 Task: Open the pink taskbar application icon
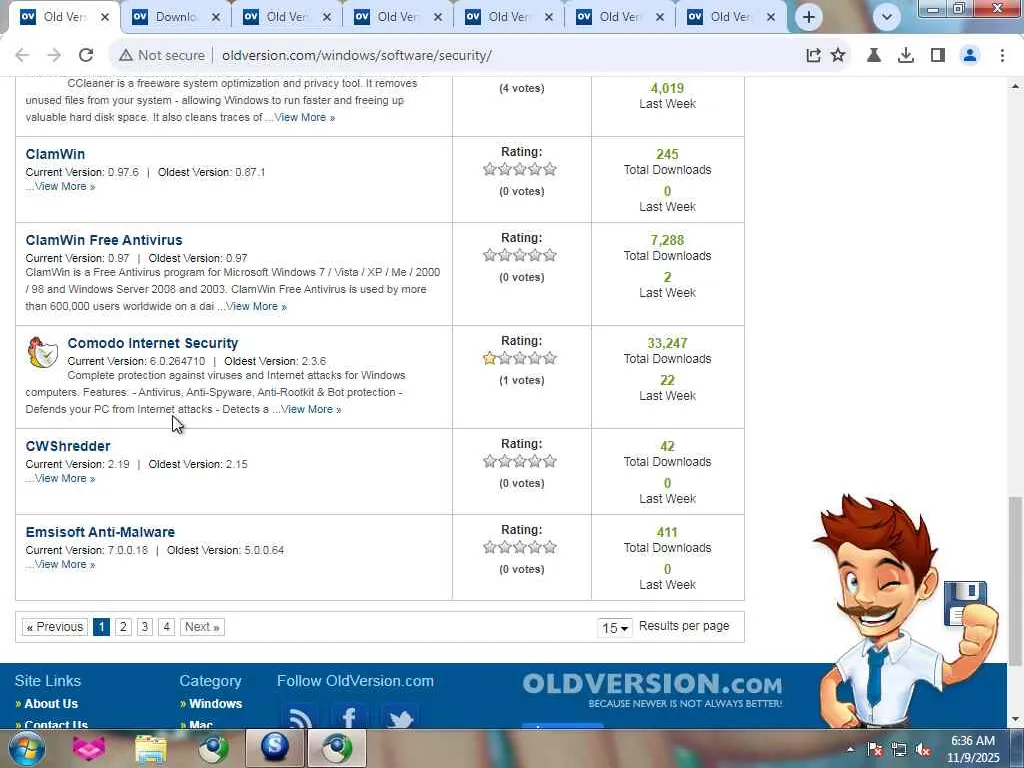click(x=89, y=748)
